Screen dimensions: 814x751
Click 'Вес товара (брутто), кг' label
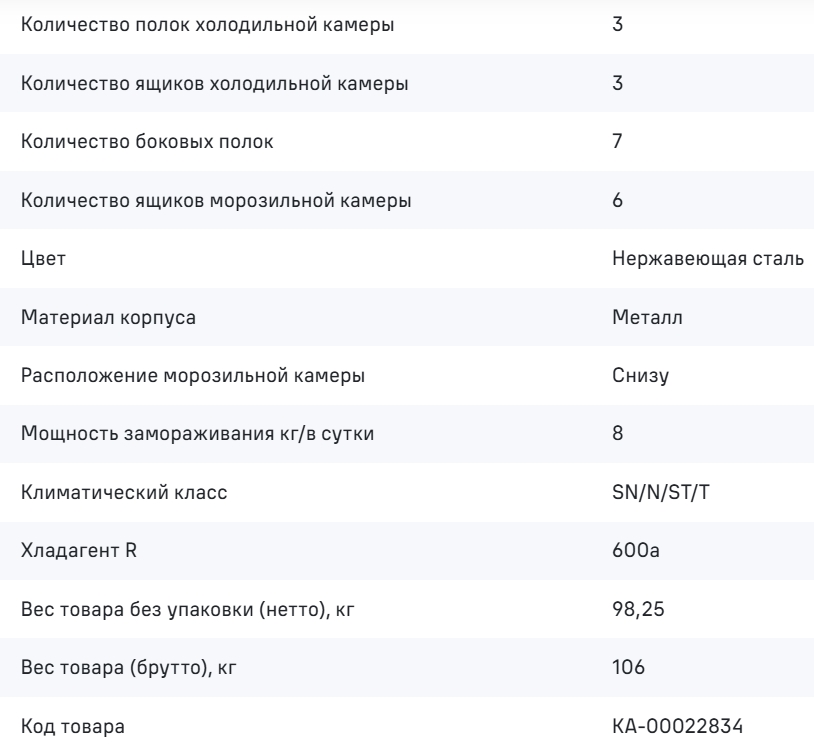click(x=128, y=667)
